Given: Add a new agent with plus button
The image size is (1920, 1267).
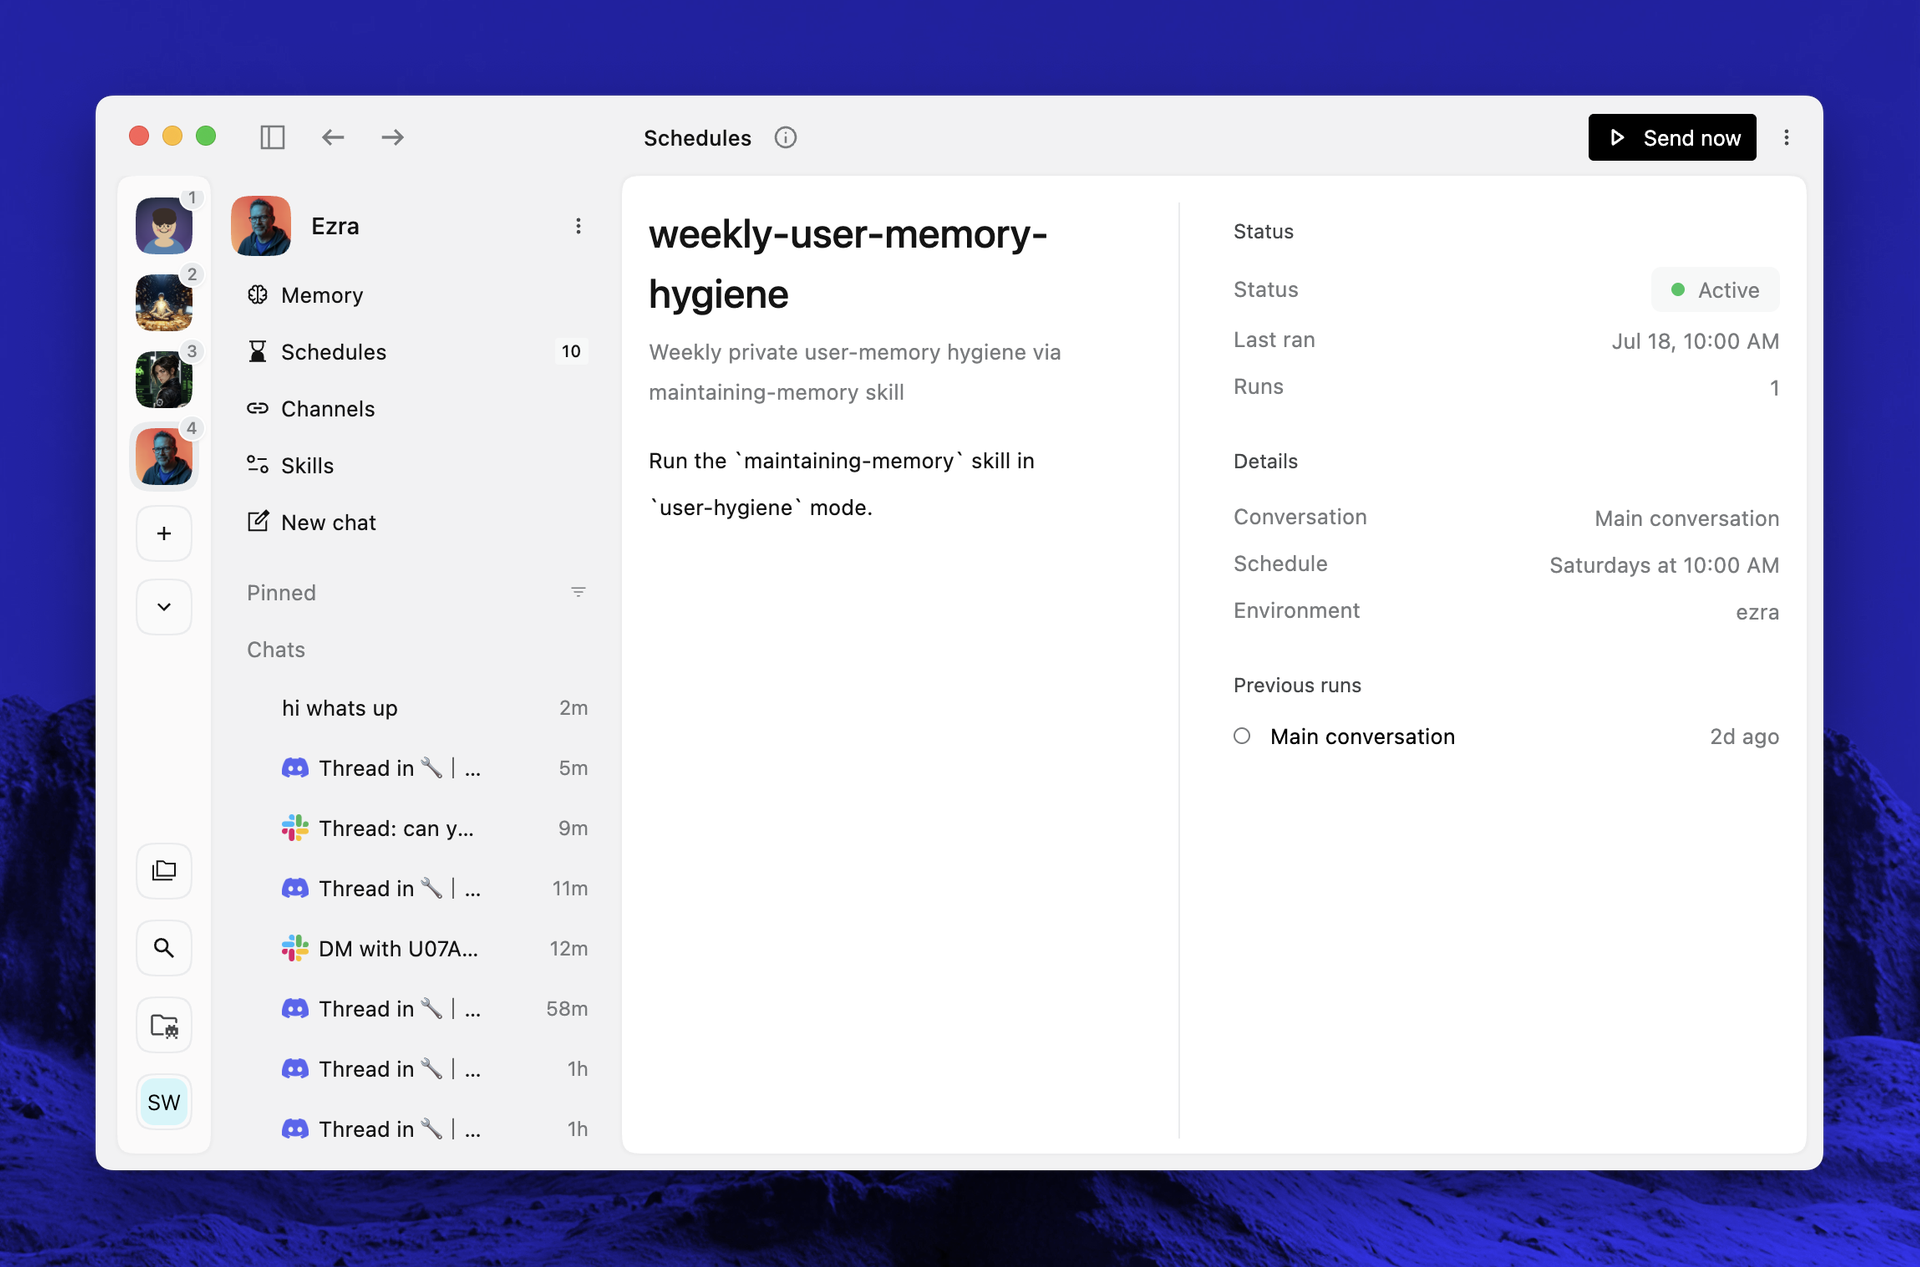Looking at the screenshot, I should (x=164, y=533).
